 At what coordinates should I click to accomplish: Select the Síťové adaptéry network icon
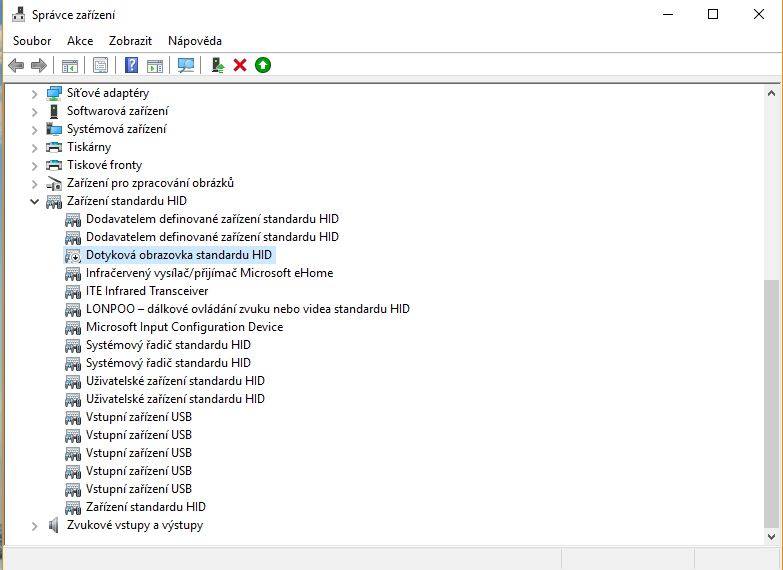[x=54, y=93]
